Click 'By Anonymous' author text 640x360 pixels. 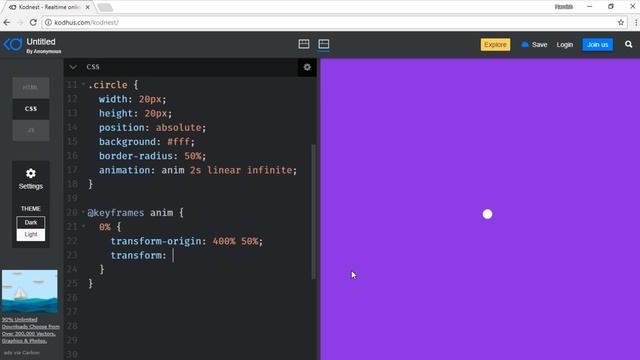click(x=44, y=51)
